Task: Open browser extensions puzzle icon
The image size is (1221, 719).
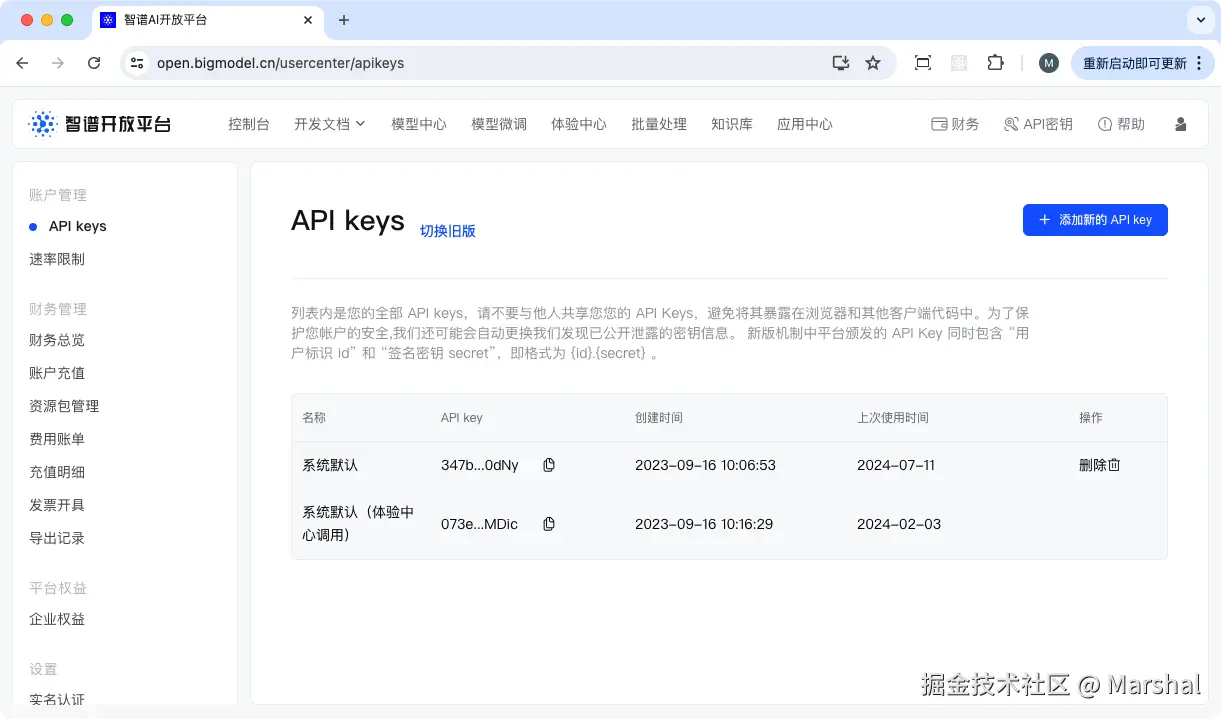Action: (995, 63)
